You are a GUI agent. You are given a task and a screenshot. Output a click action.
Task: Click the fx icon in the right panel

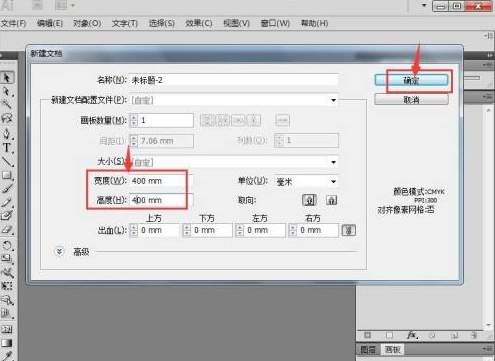pyautogui.click(x=412, y=335)
